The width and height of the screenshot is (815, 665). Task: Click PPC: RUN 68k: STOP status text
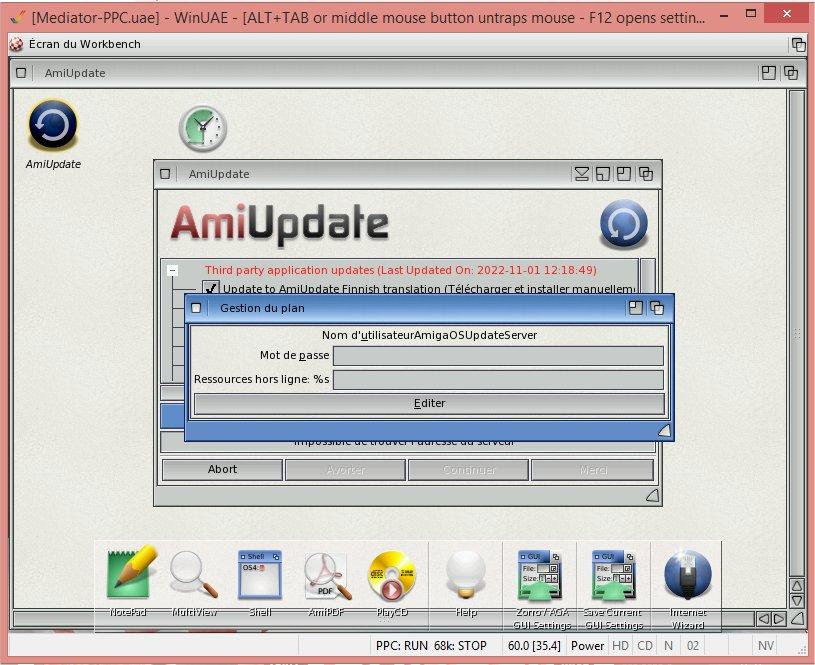click(x=431, y=646)
